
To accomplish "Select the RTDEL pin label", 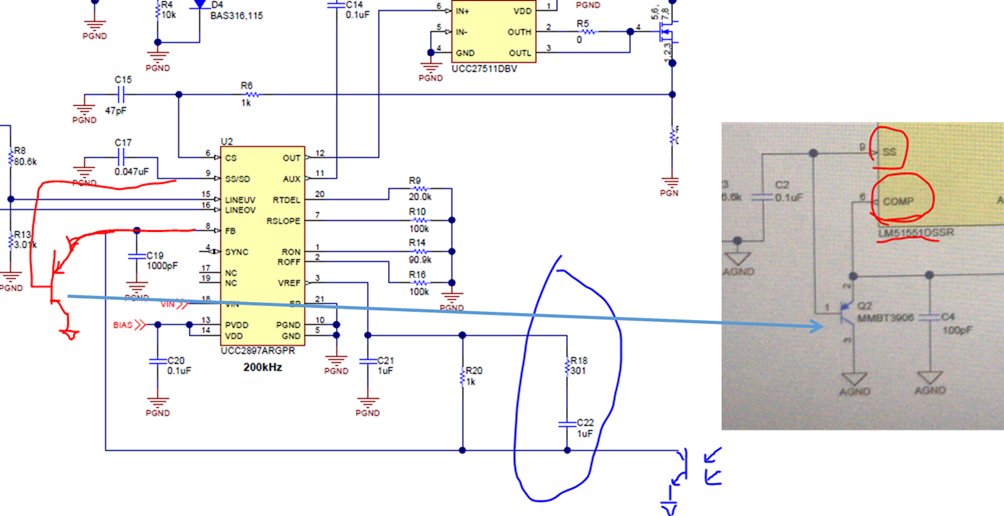I will pyautogui.click(x=287, y=199).
